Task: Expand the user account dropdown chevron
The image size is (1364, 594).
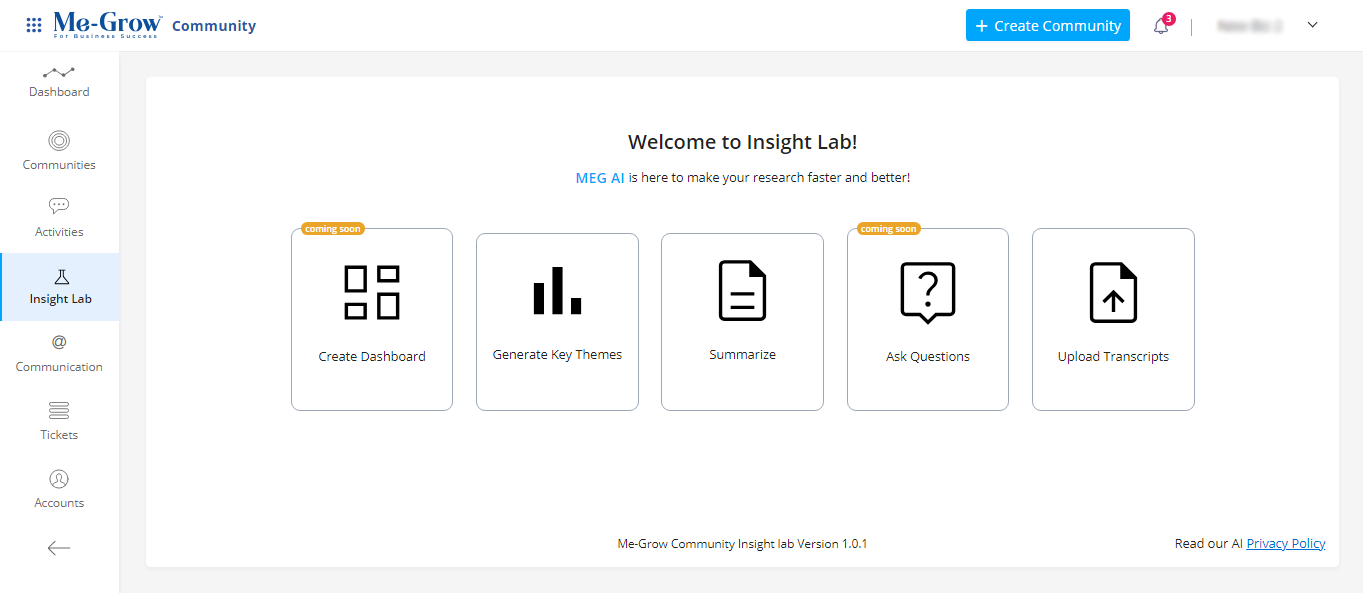Action: click(1312, 24)
